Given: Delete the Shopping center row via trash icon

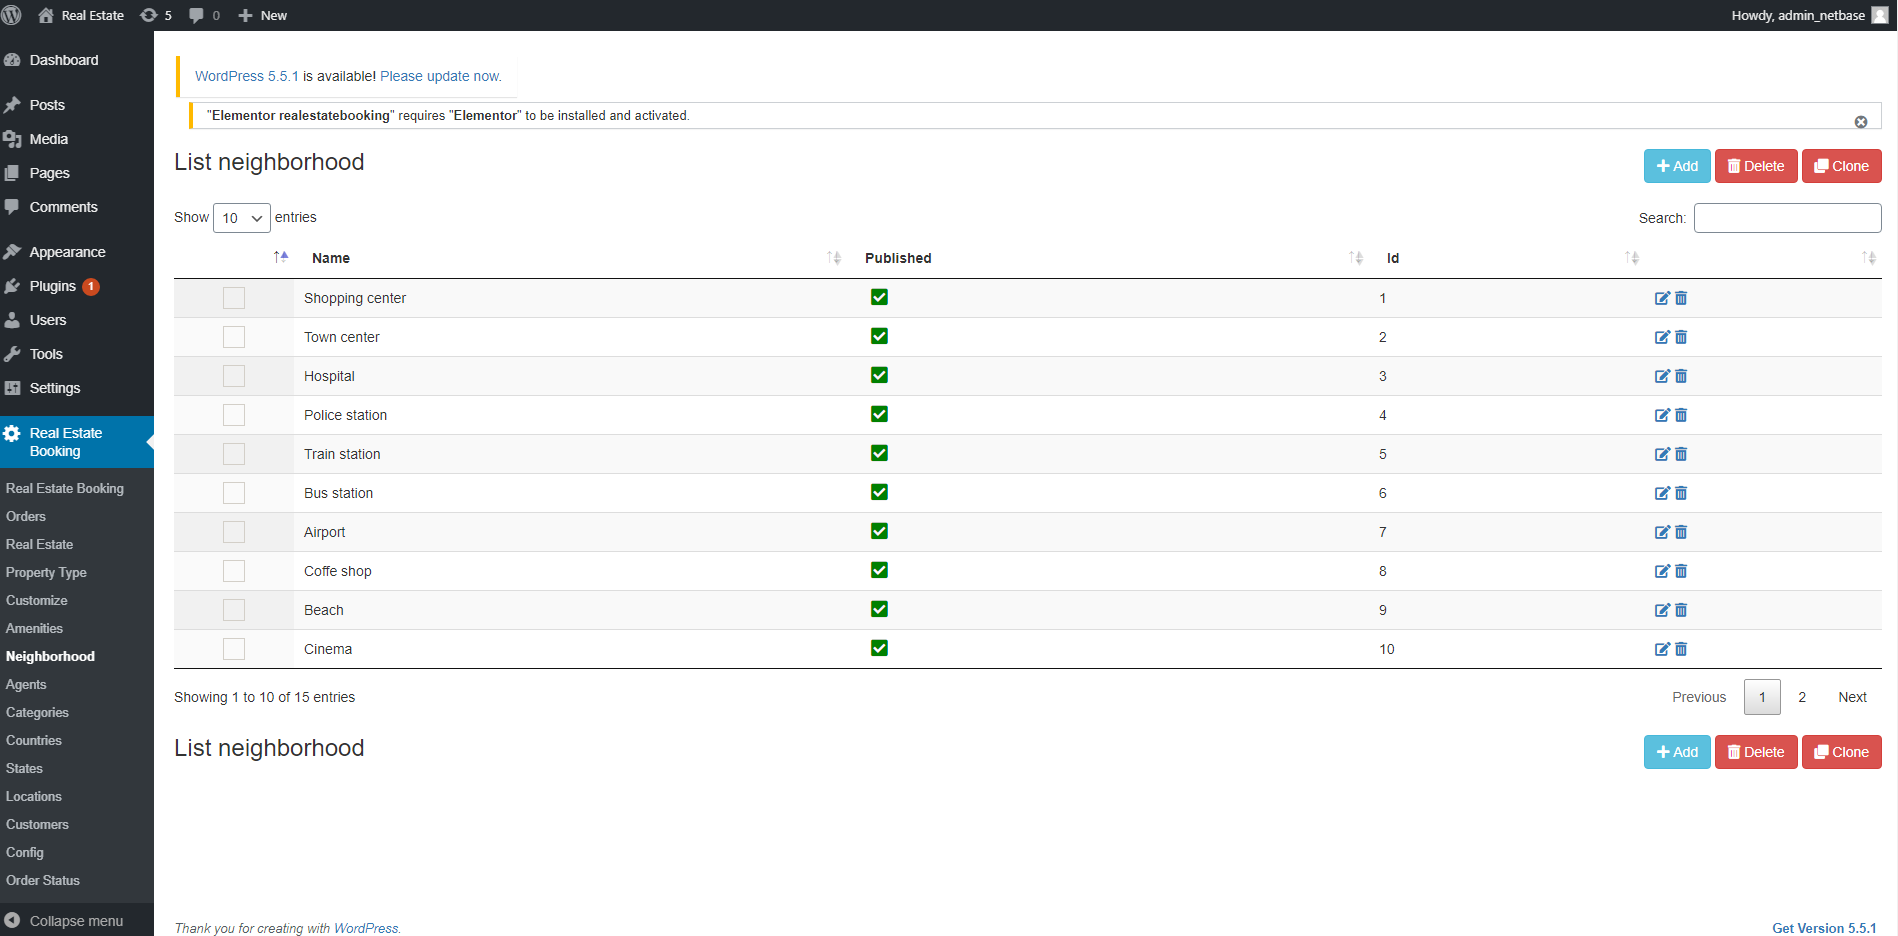Looking at the screenshot, I should point(1681,298).
